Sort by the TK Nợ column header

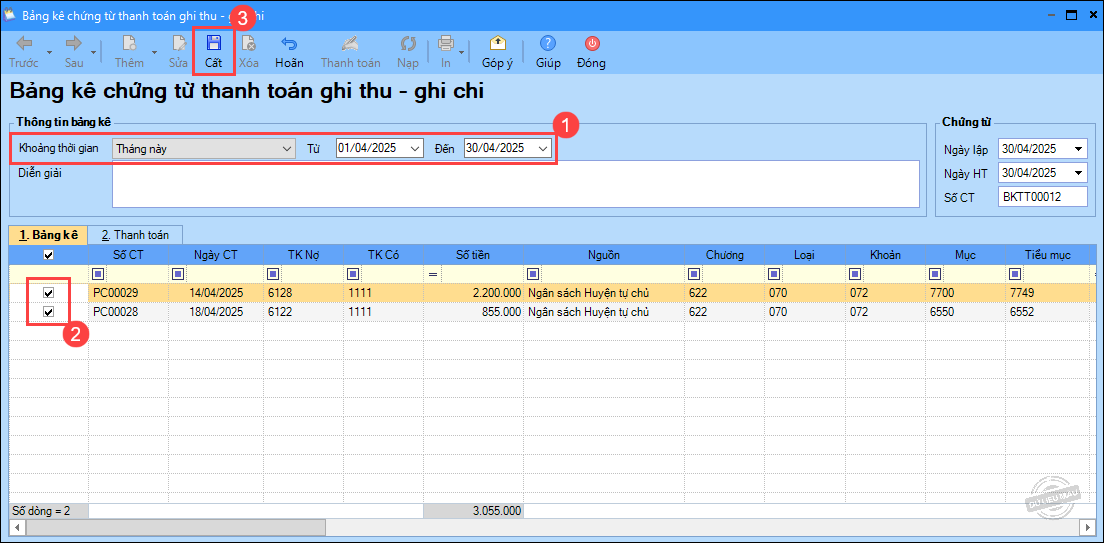click(x=303, y=255)
